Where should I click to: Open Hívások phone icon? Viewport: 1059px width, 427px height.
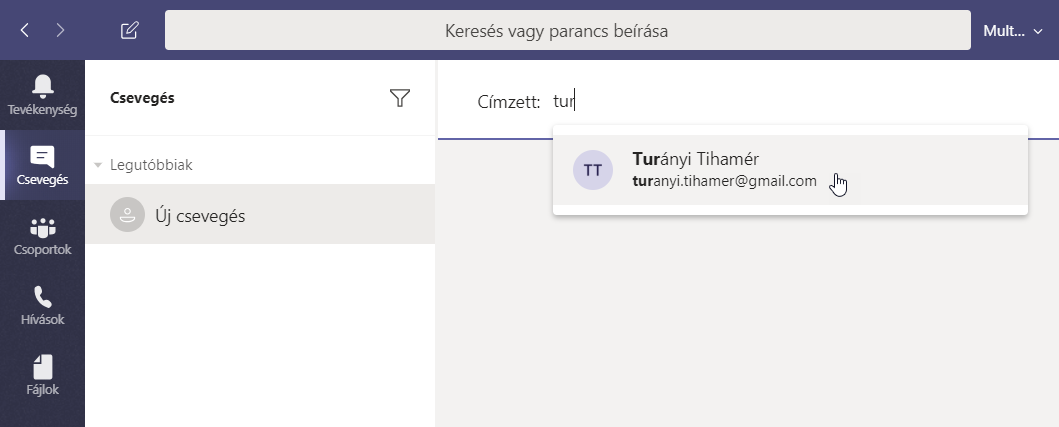42,306
